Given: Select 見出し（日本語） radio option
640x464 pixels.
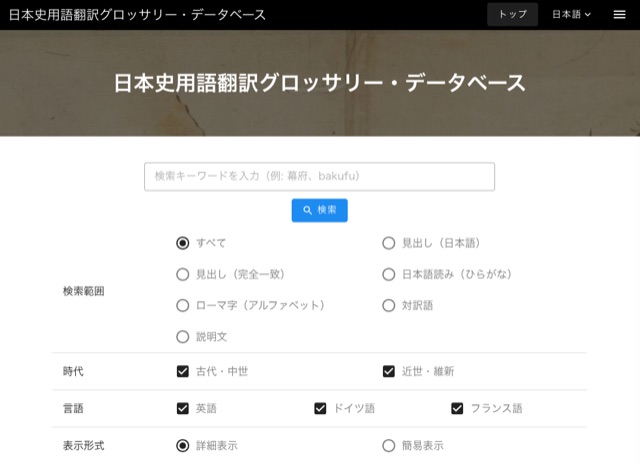Looking at the screenshot, I should point(389,243).
